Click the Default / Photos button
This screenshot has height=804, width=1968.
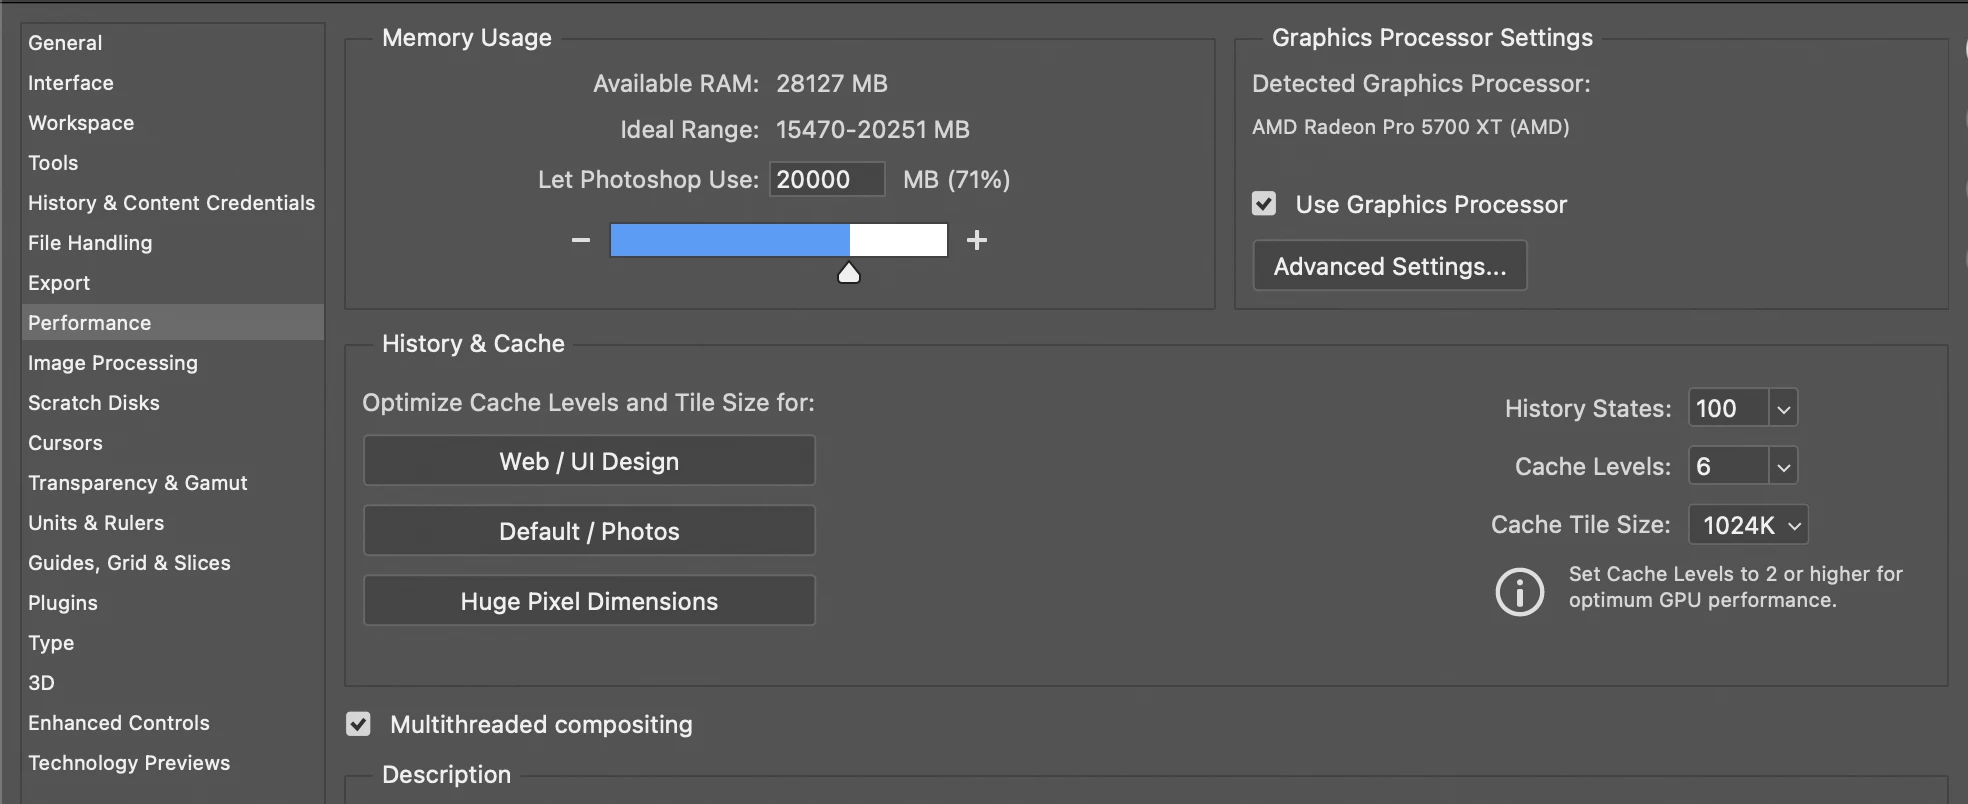coord(589,531)
